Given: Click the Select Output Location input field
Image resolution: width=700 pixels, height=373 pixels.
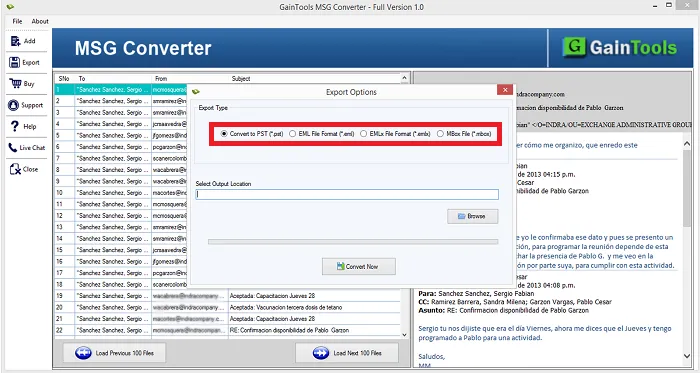Looking at the screenshot, I should pyautogui.click(x=347, y=195).
